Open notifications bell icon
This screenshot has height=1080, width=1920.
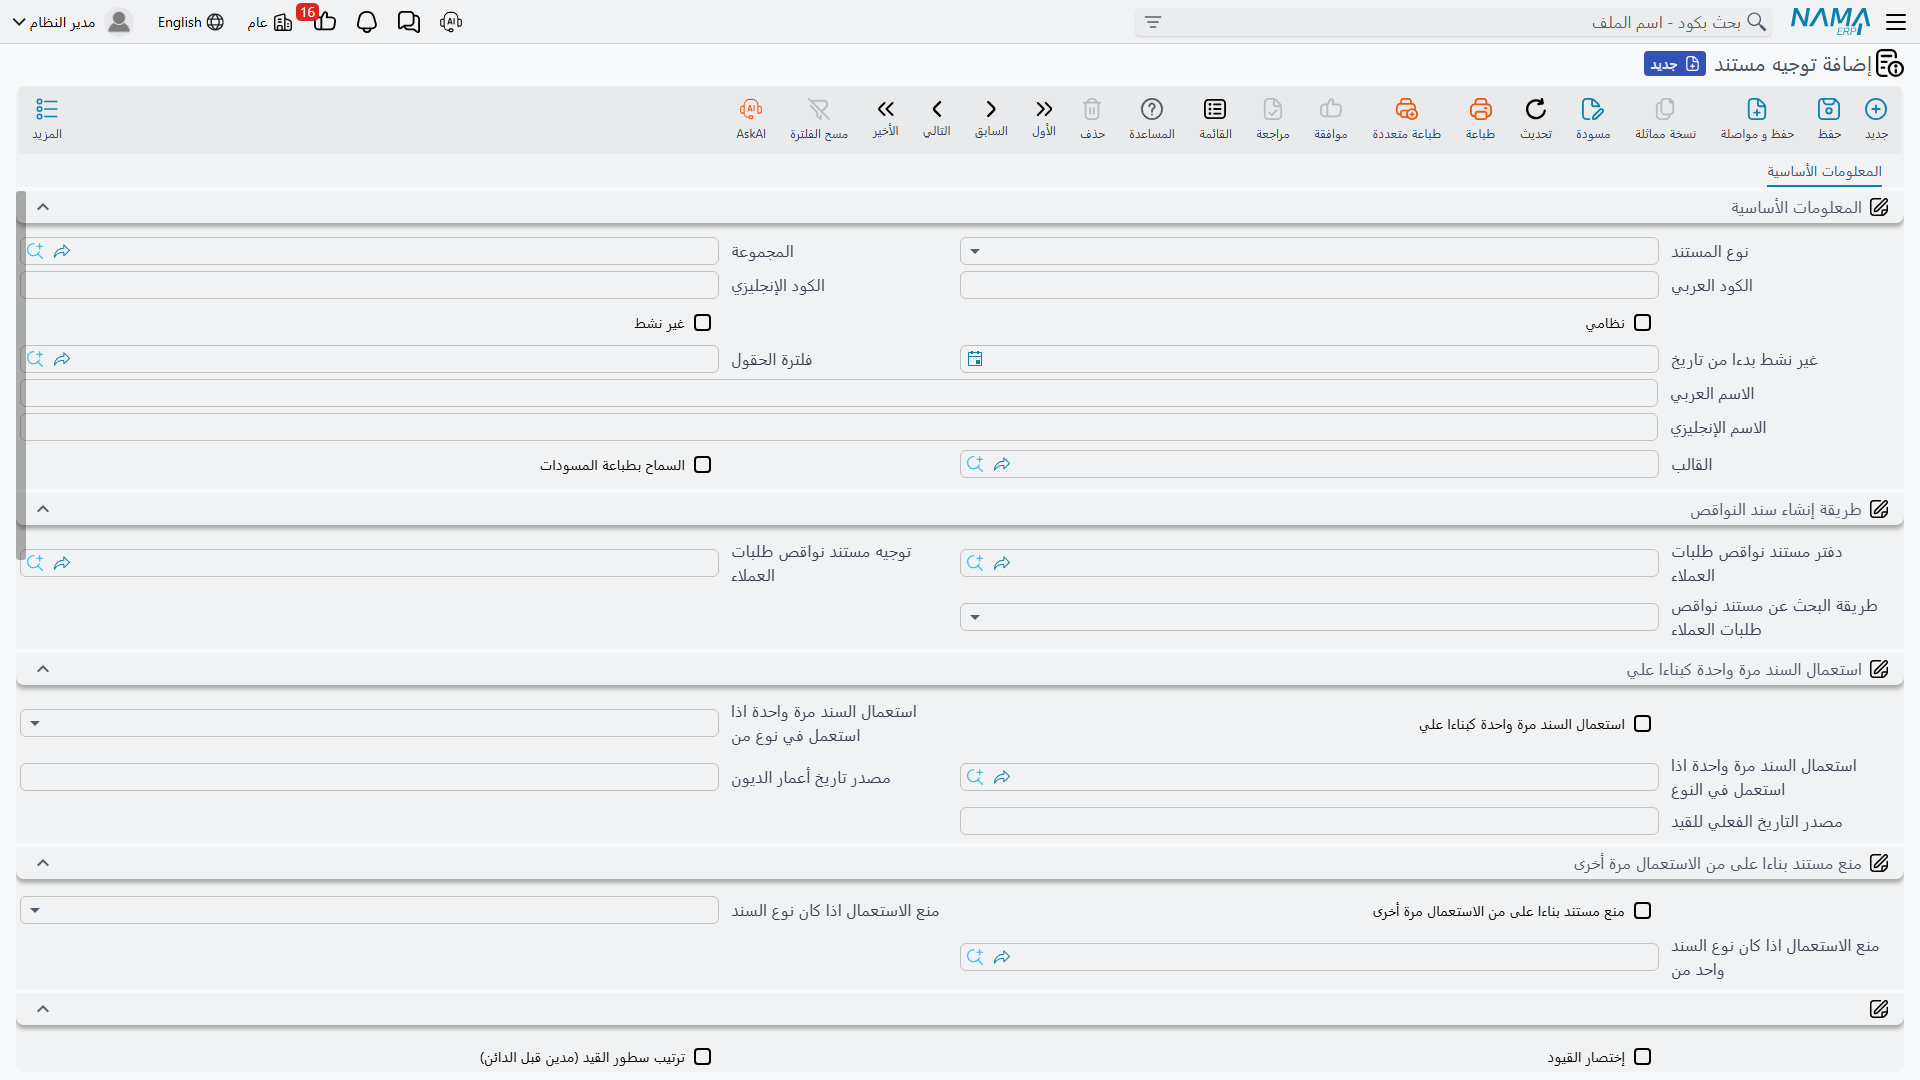pos(367,22)
